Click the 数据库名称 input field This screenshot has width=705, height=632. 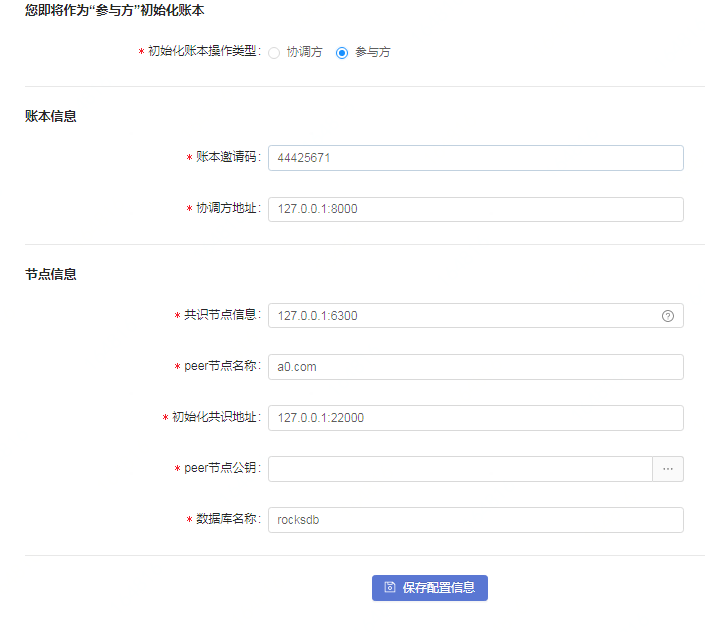click(x=476, y=520)
